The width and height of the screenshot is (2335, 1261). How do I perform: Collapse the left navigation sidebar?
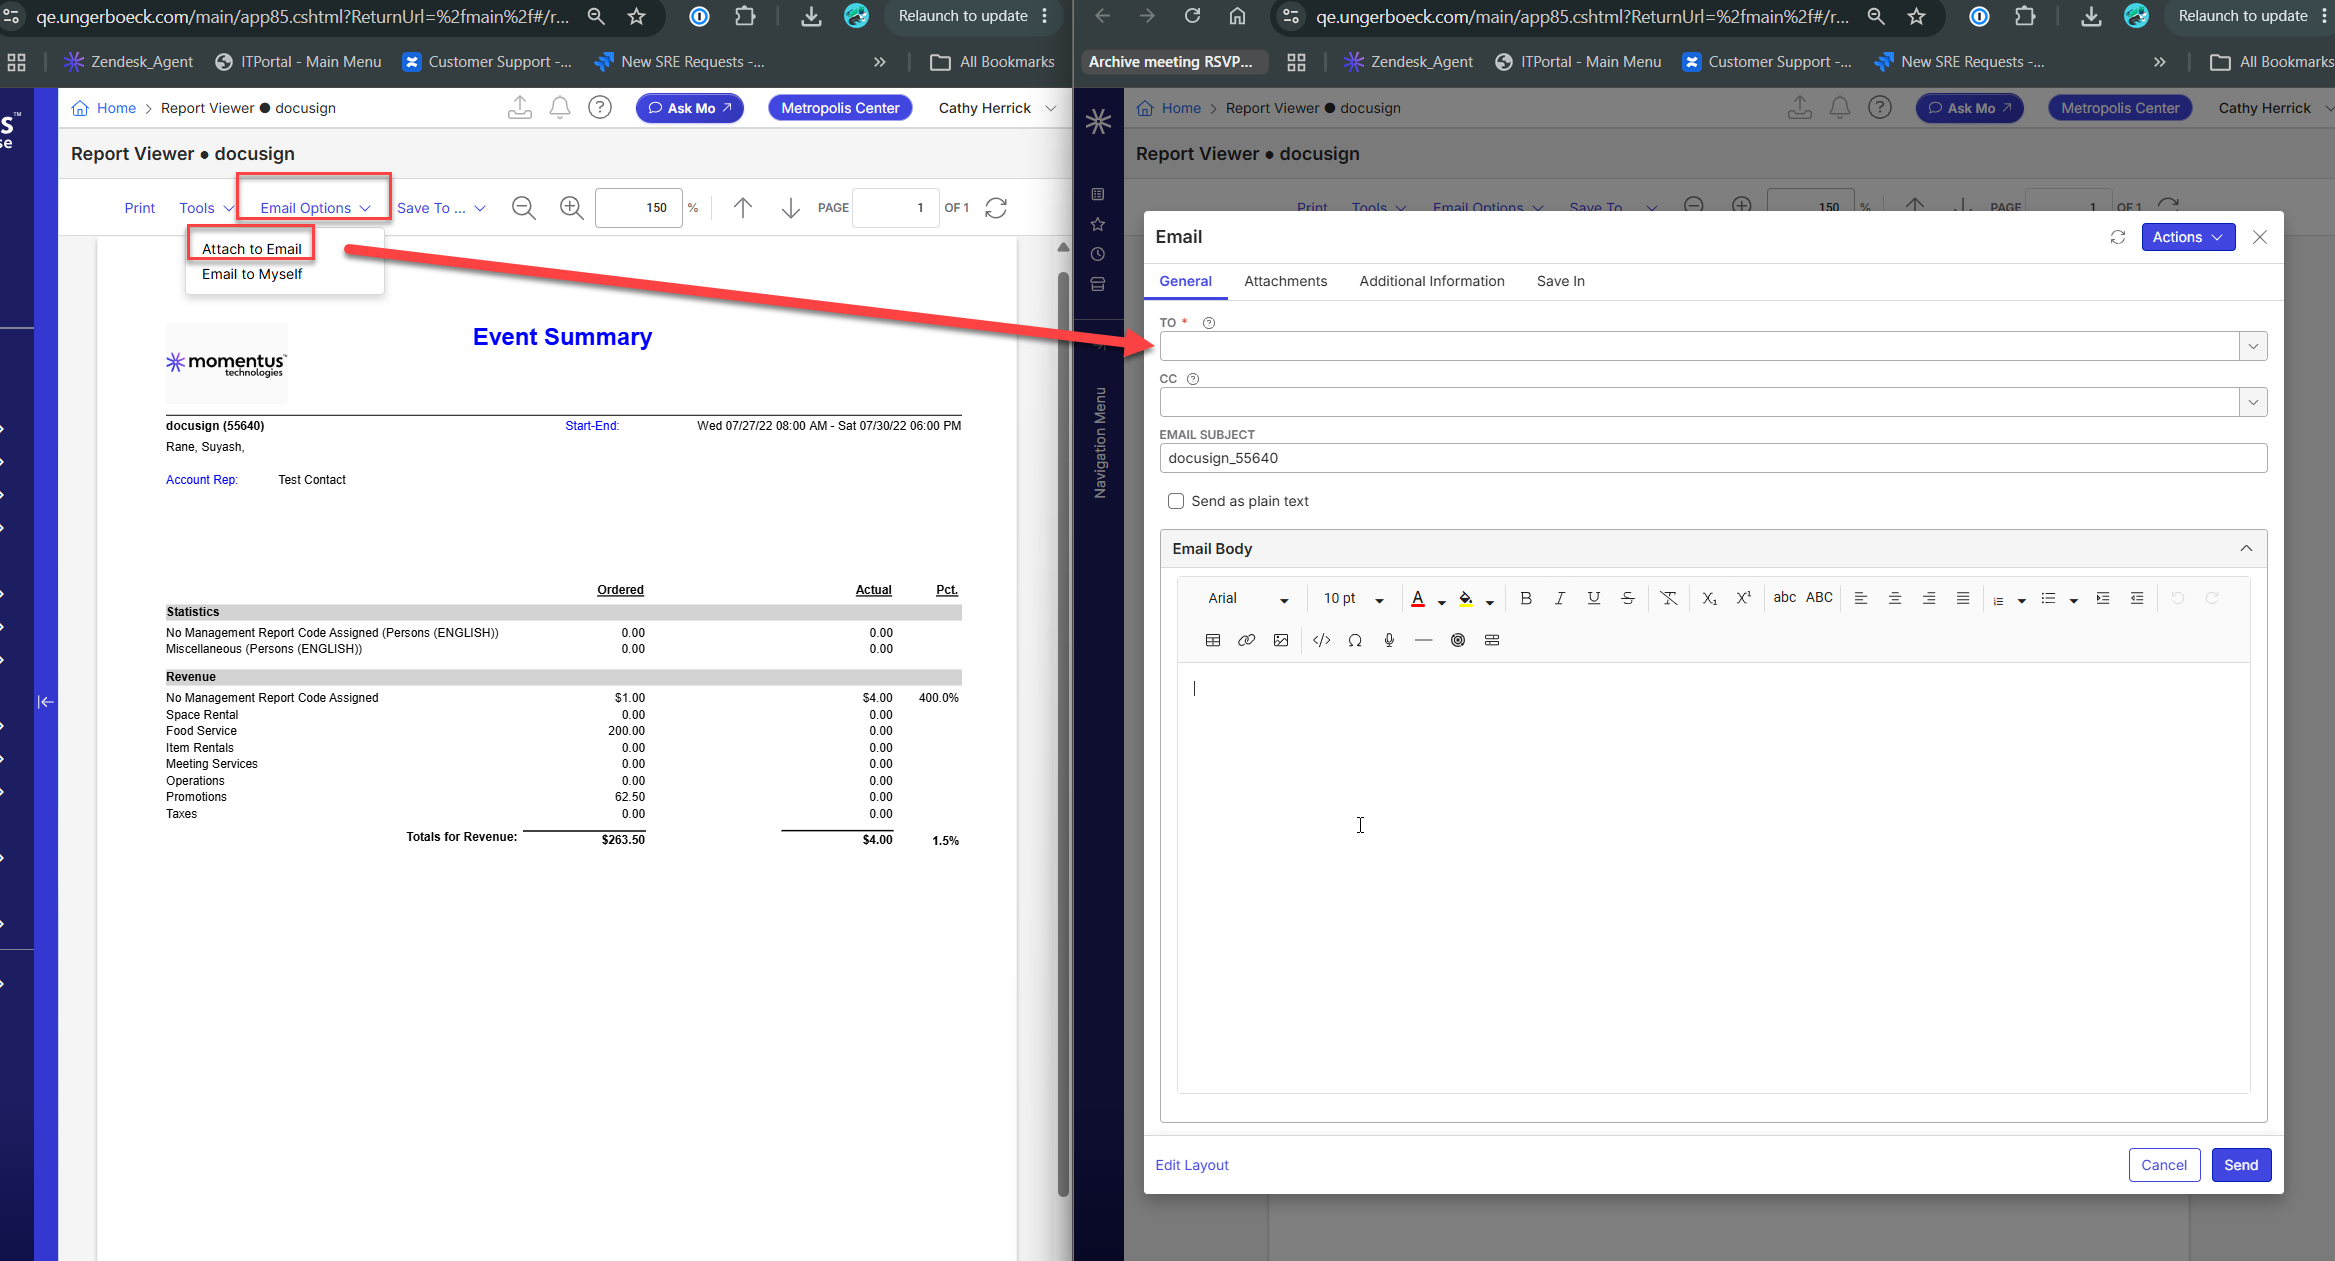(x=46, y=702)
